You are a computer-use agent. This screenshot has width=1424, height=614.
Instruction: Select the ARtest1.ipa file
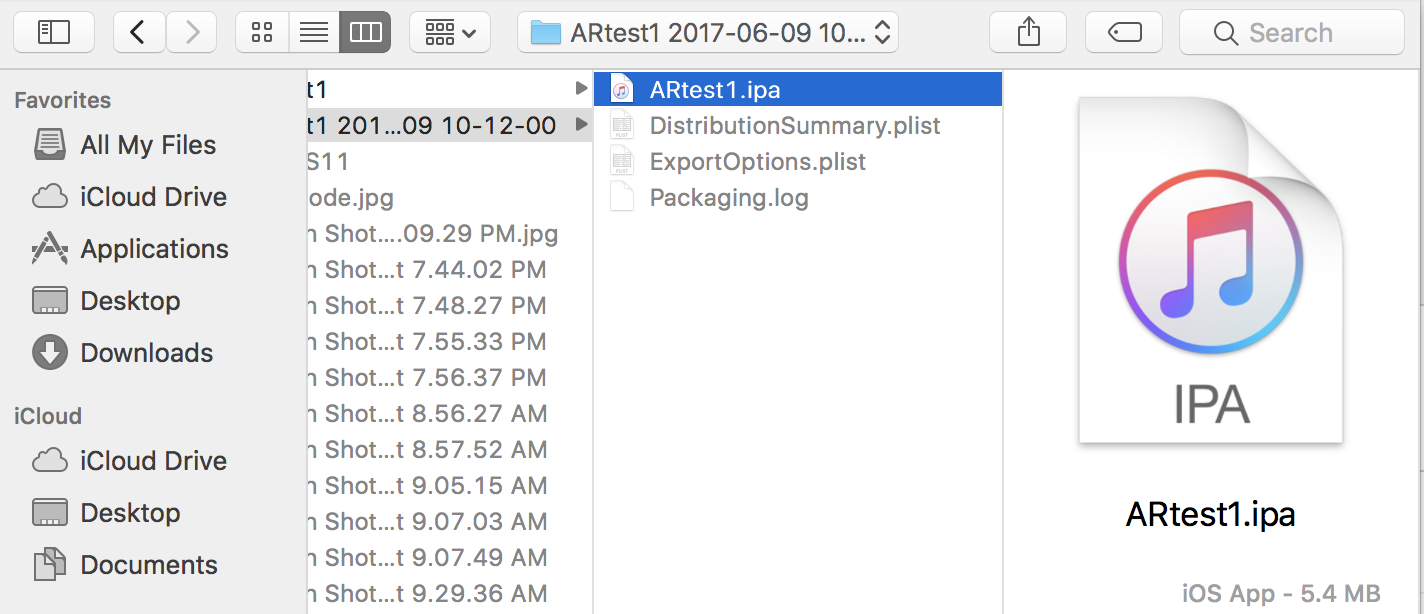(x=714, y=90)
